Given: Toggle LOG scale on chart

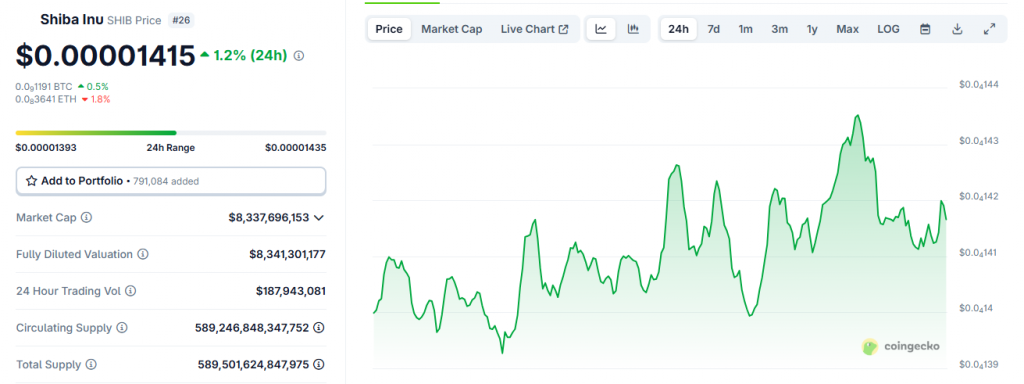Looking at the screenshot, I should 888,29.
